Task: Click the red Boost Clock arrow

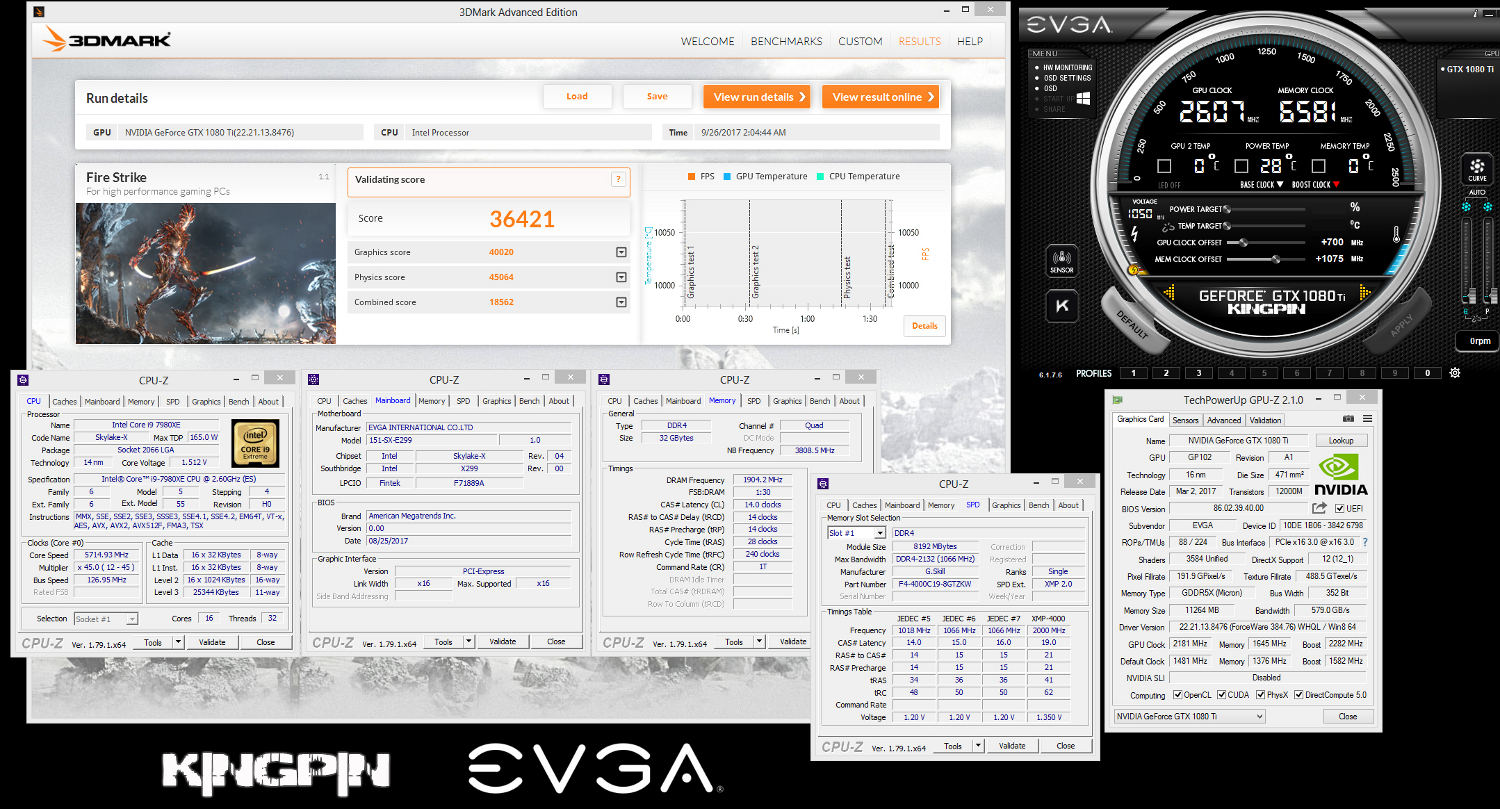Action: click(1336, 185)
